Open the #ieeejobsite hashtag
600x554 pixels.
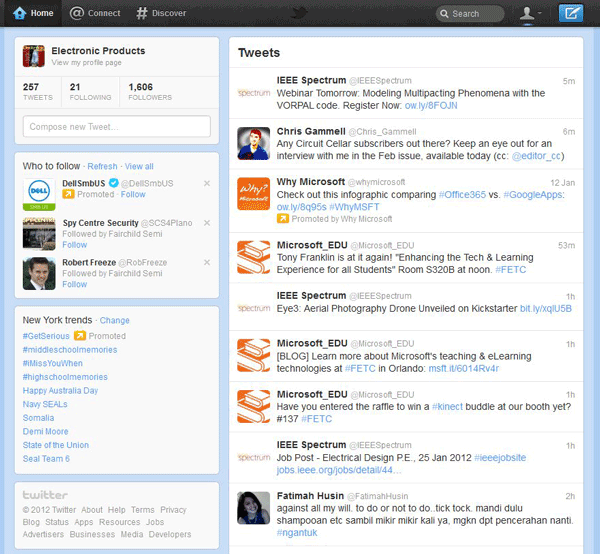[500, 458]
